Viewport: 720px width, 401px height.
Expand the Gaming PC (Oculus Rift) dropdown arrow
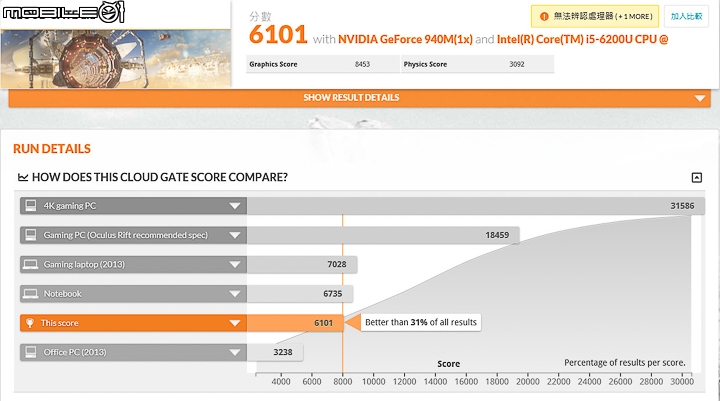(235, 235)
